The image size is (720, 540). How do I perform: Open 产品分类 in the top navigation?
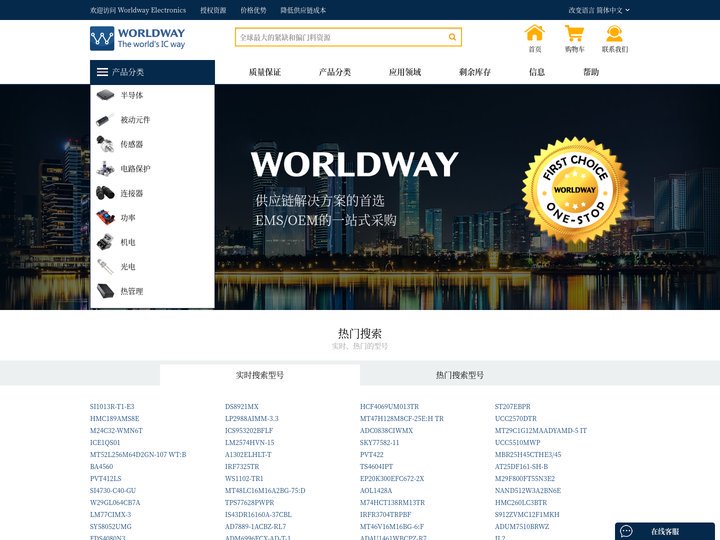click(335, 72)
